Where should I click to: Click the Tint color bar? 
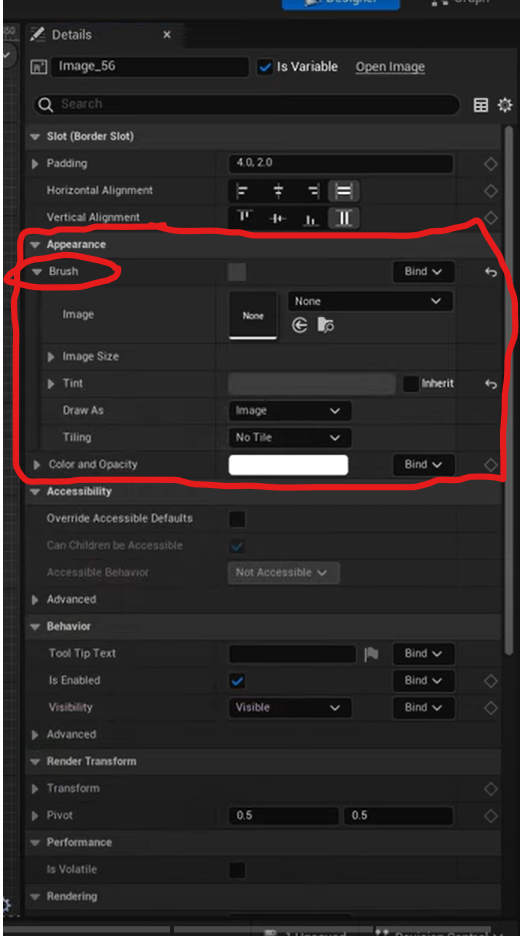(312, 384)
